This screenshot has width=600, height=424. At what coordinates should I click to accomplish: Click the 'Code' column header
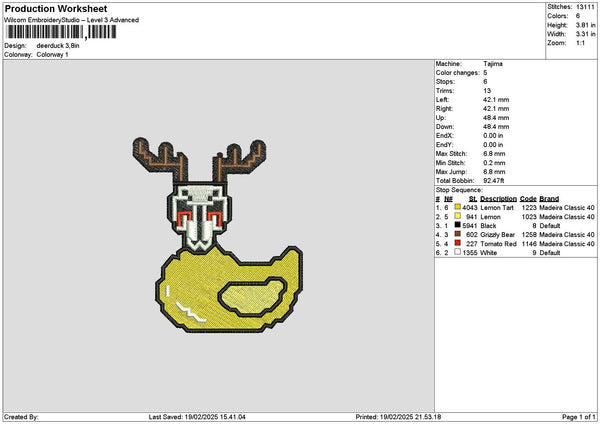pos(528,199)
